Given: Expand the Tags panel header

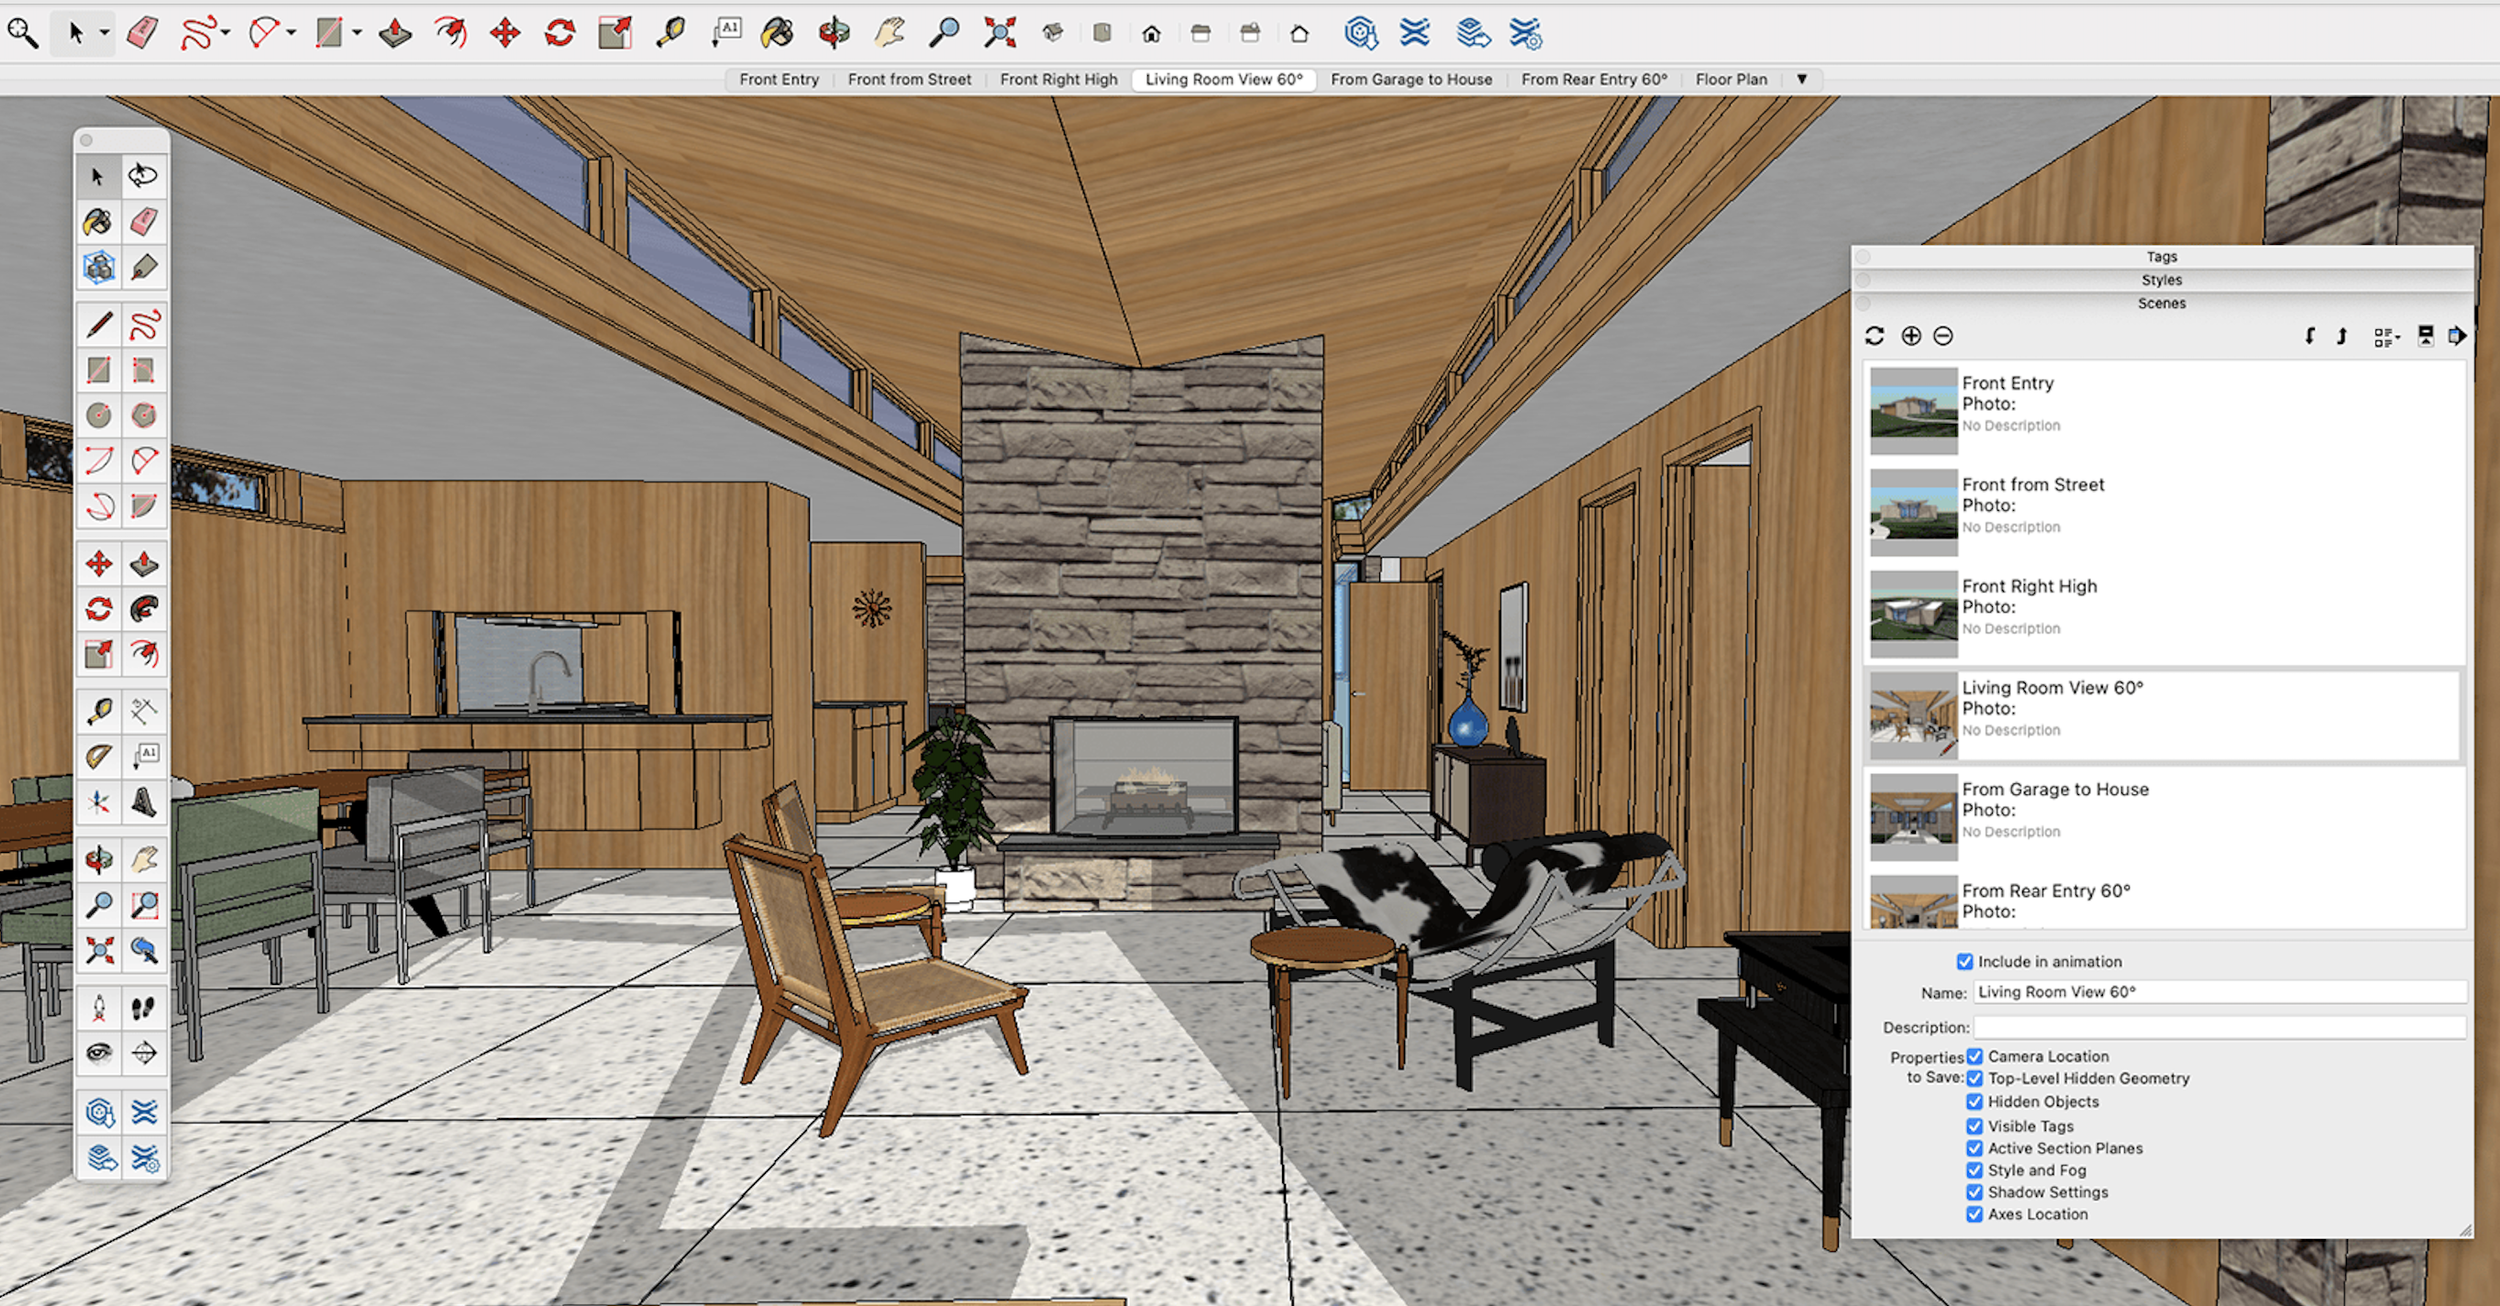Looking at the screenshot, I should pos(2161,257).
